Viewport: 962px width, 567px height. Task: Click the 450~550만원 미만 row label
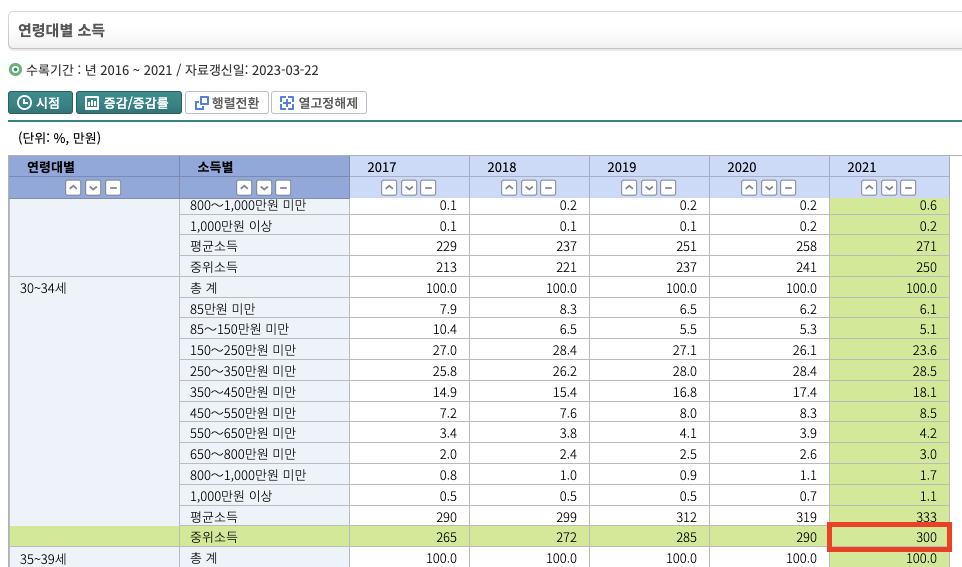coord(264,413)
